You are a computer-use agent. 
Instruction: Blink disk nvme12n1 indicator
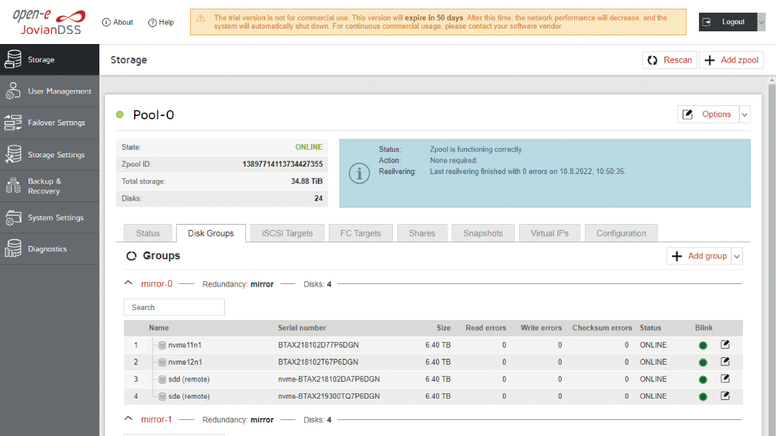pos(703,363)
